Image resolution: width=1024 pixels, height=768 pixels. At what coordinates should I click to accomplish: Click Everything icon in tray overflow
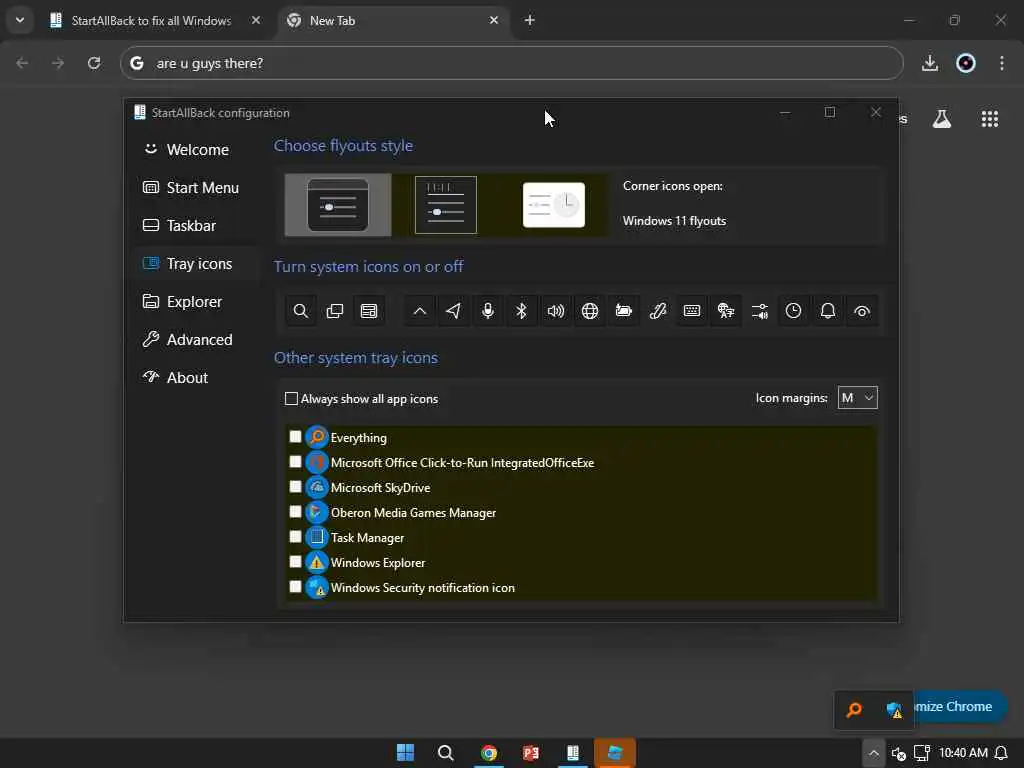854,709
